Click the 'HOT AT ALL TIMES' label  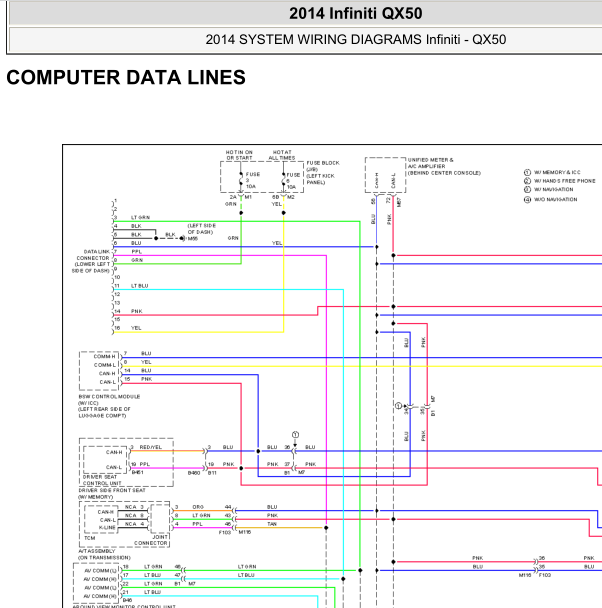(x=282, y=155)
